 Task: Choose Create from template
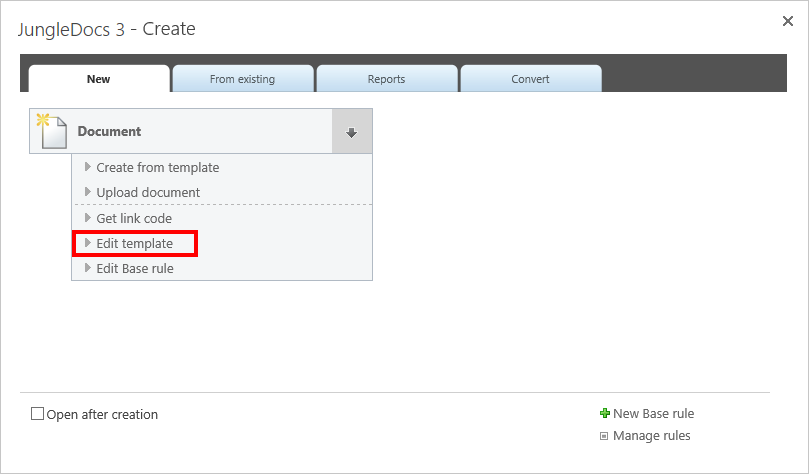click(157, 168)
